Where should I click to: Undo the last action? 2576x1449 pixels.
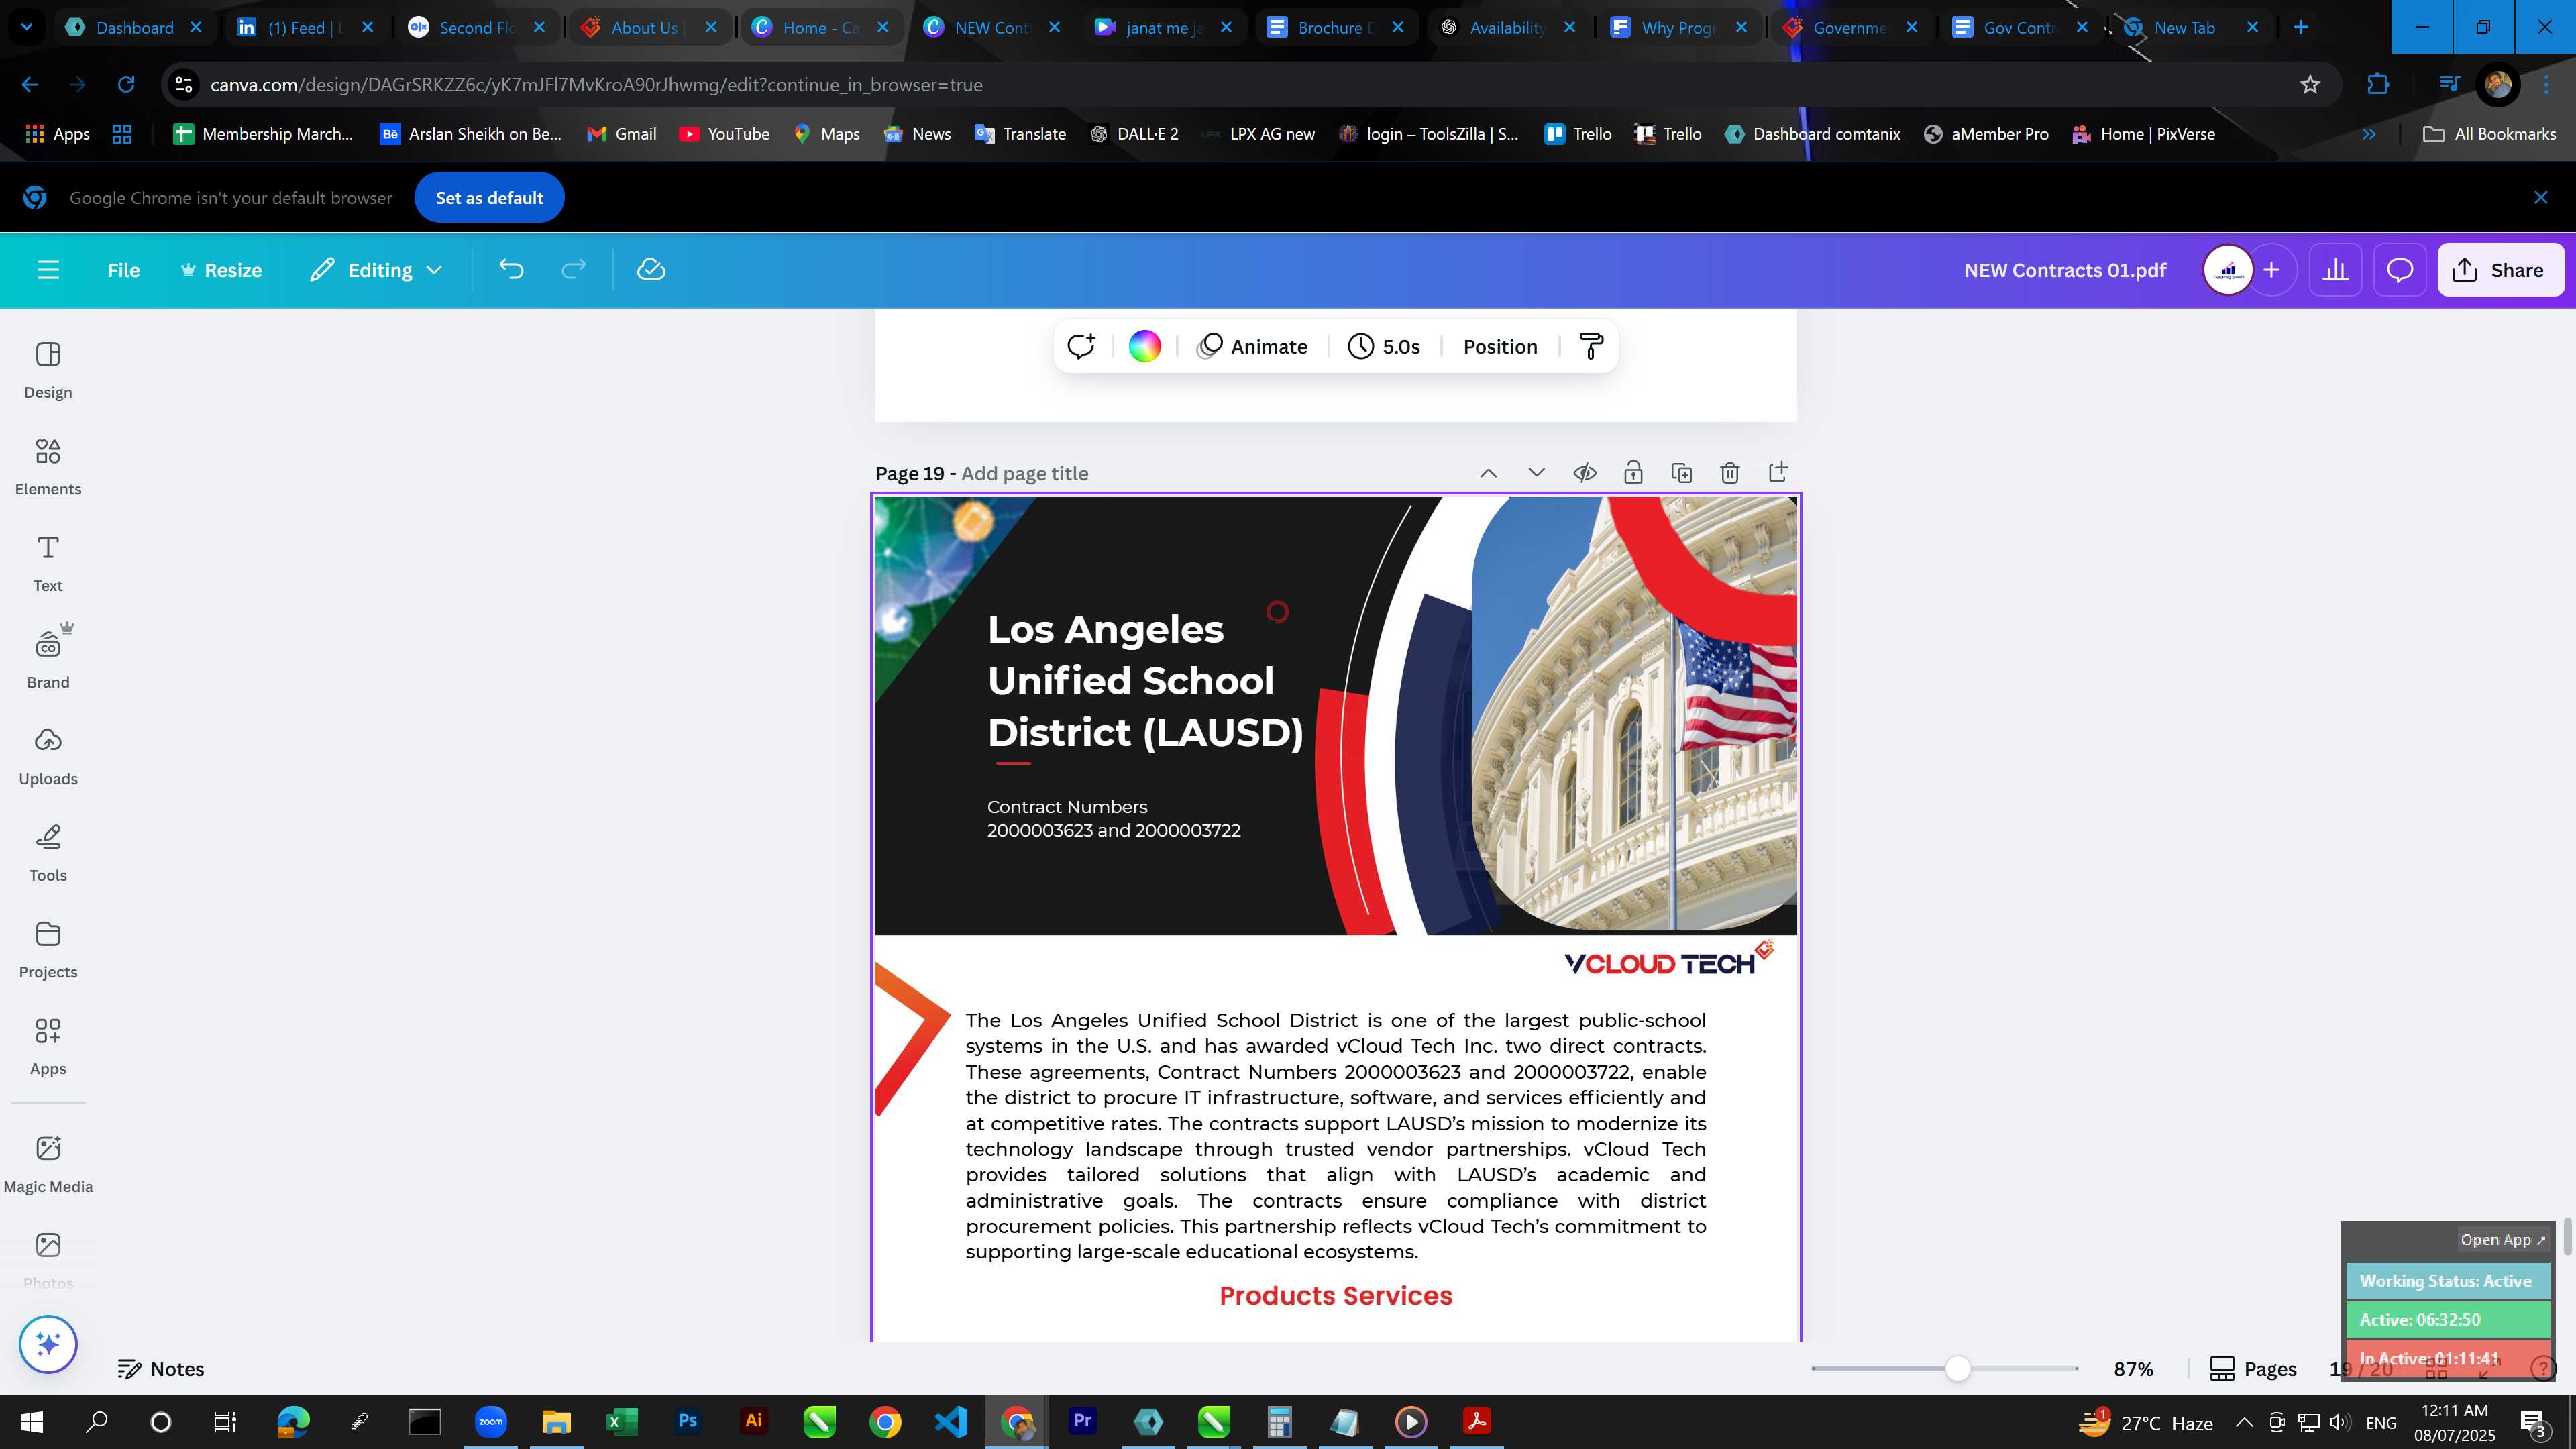pyautogui.click(x=511, y=270)
